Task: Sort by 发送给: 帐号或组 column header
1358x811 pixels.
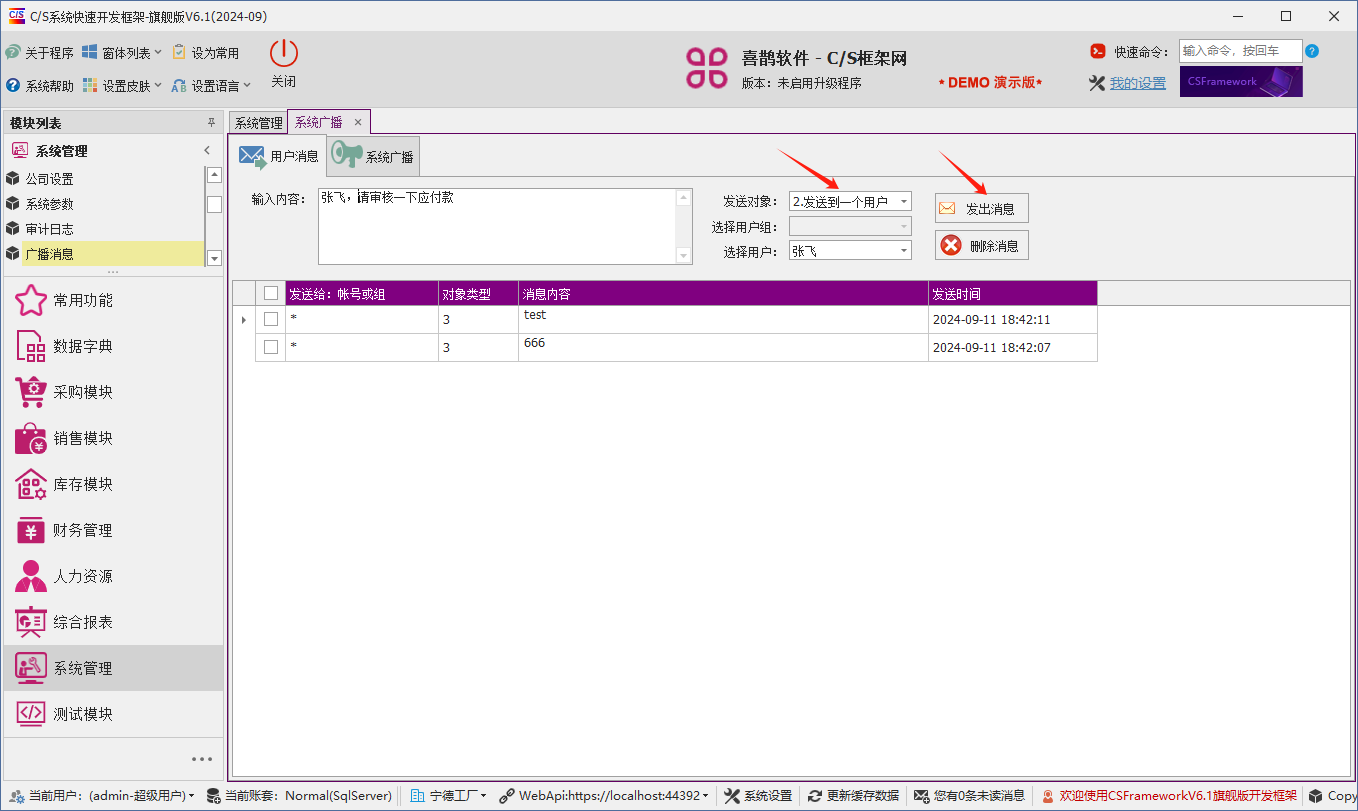Action: [x=362, y=294]
